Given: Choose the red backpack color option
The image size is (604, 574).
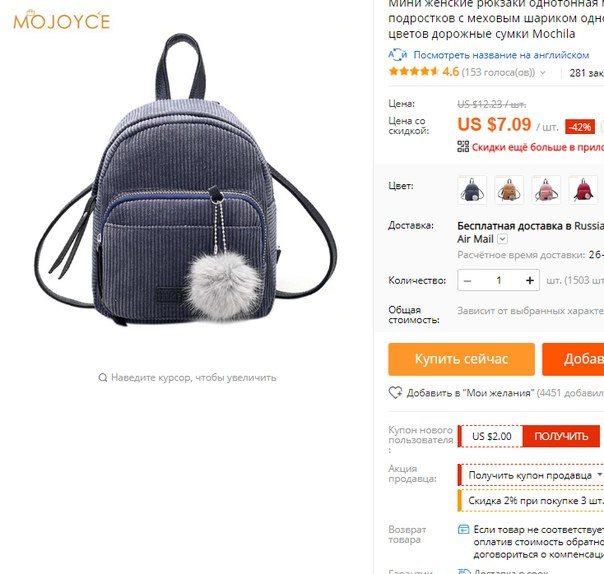Looking at the screenshot, I should click(x=583, y=190).
